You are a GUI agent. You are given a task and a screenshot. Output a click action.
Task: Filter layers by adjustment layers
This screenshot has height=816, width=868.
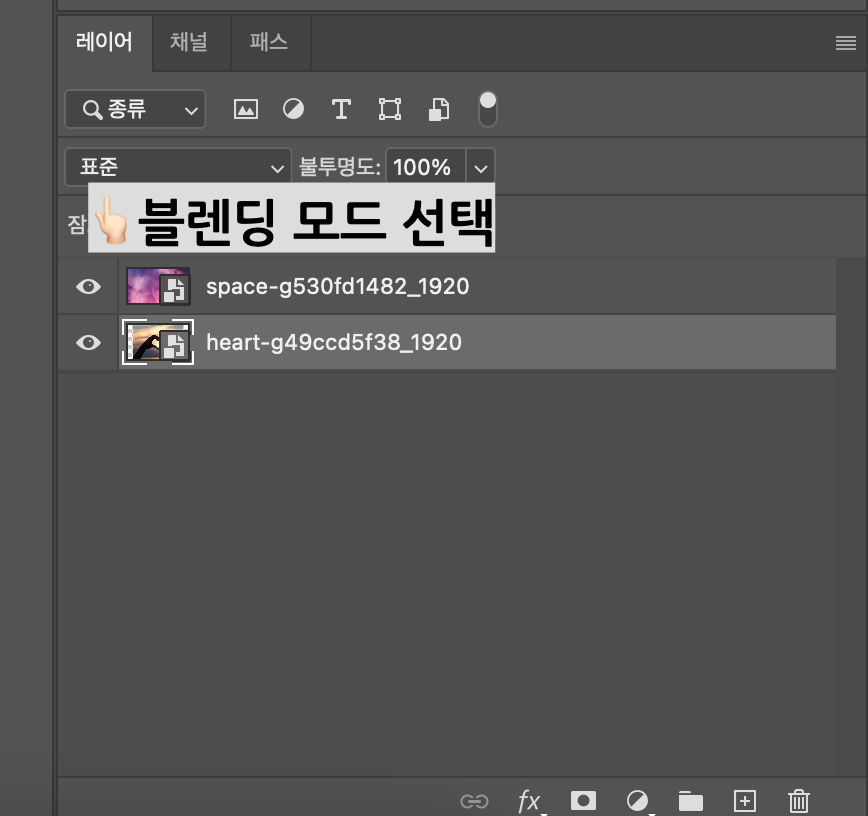tap(293, 109)
